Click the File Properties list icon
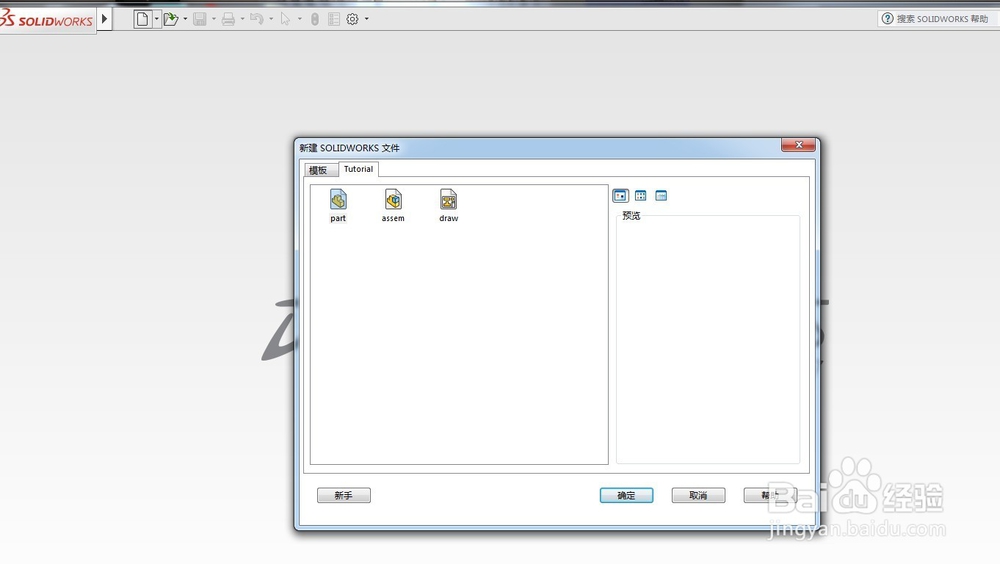Image resolution: width=1000 pixels, height=564 pixels. click(334, 19)
